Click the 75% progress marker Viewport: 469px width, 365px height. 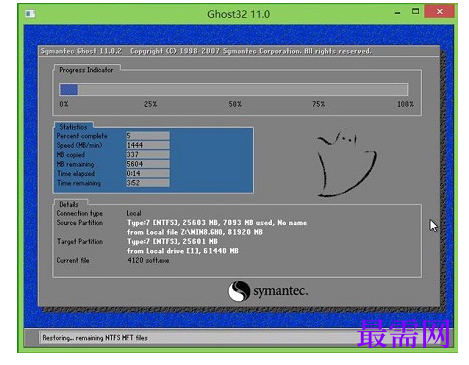[318, 104]
